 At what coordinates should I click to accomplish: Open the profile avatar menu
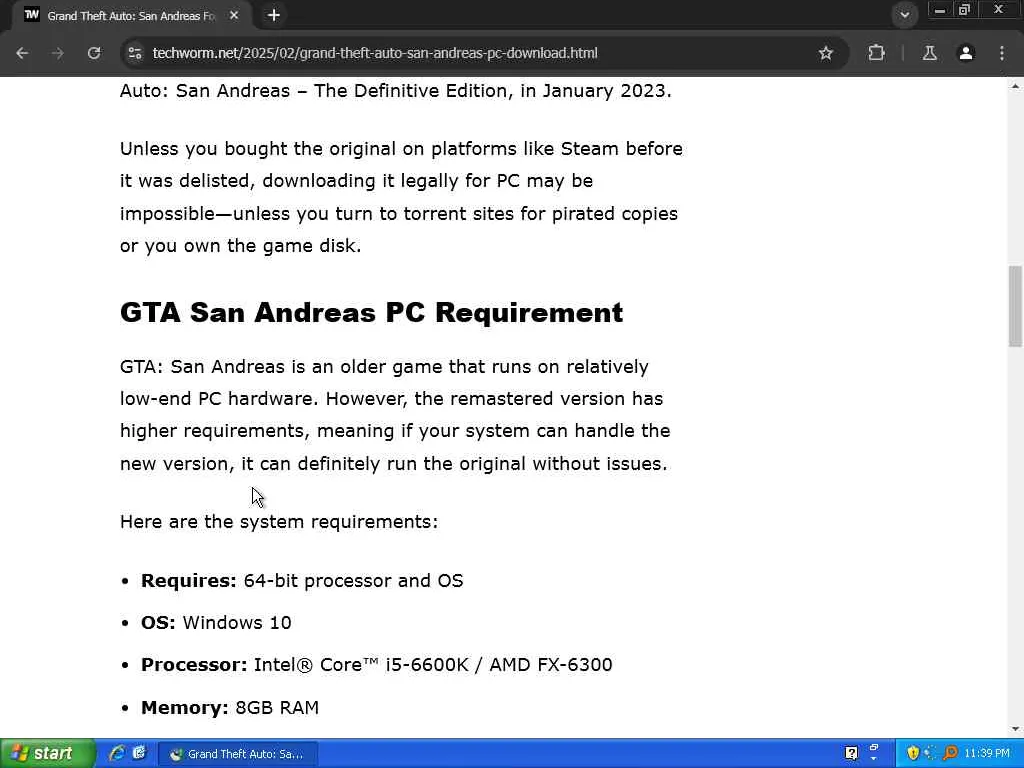pyautogui.click(x=966, y=54)
